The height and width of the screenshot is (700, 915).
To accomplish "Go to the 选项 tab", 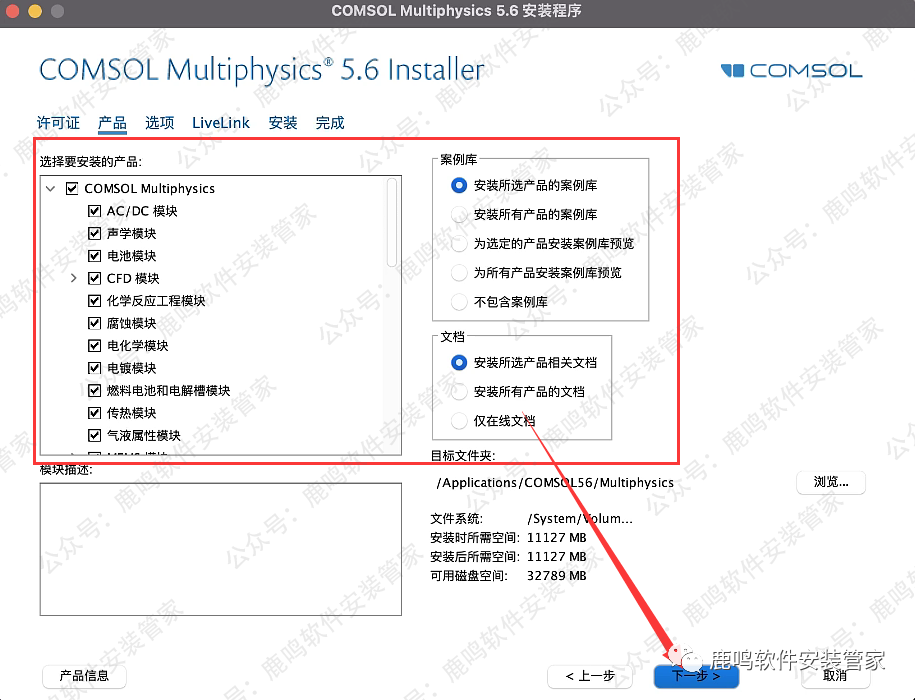I will click(159, 123).
